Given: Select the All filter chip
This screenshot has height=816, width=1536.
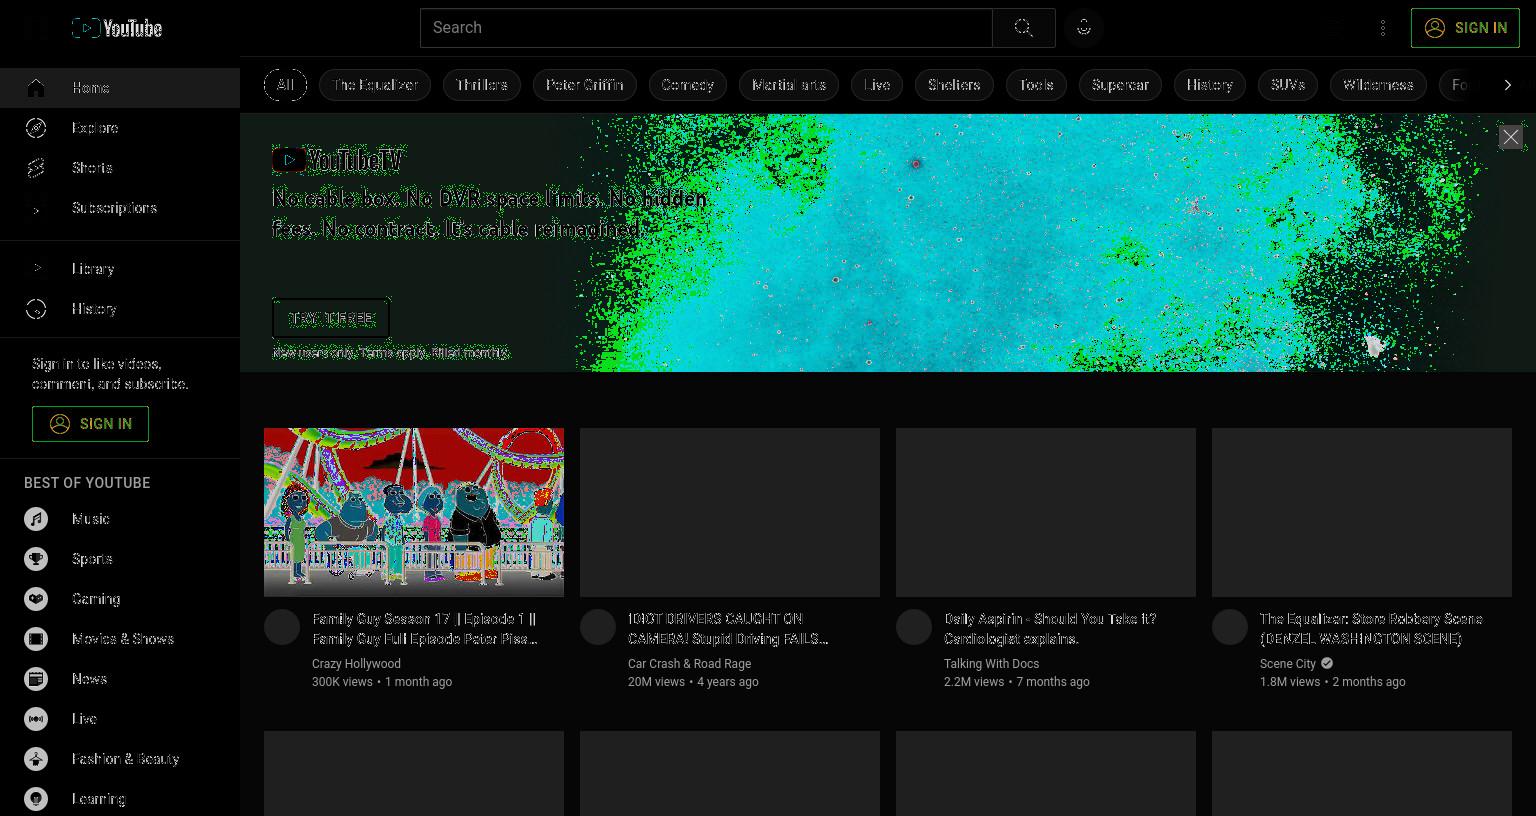Looking at the screenshot, I should [x=285, y=85].
